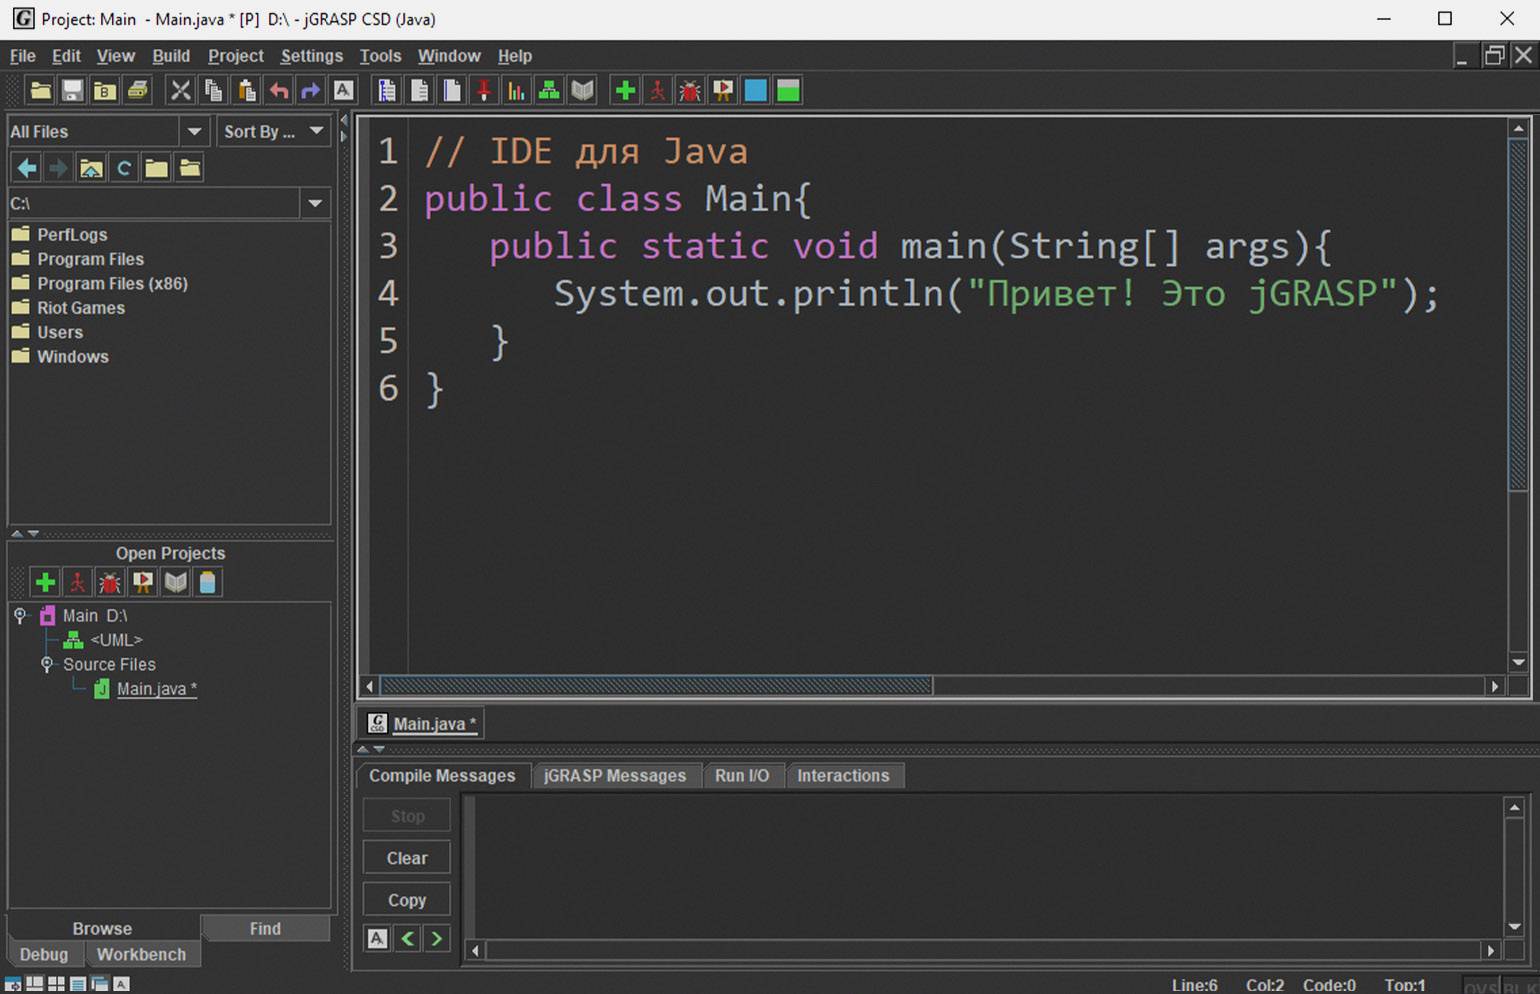Collapse the Main D:\ project node
The width and height of the screenshot is (1540, 994).
pyautogui.click(x=20, y=615)
